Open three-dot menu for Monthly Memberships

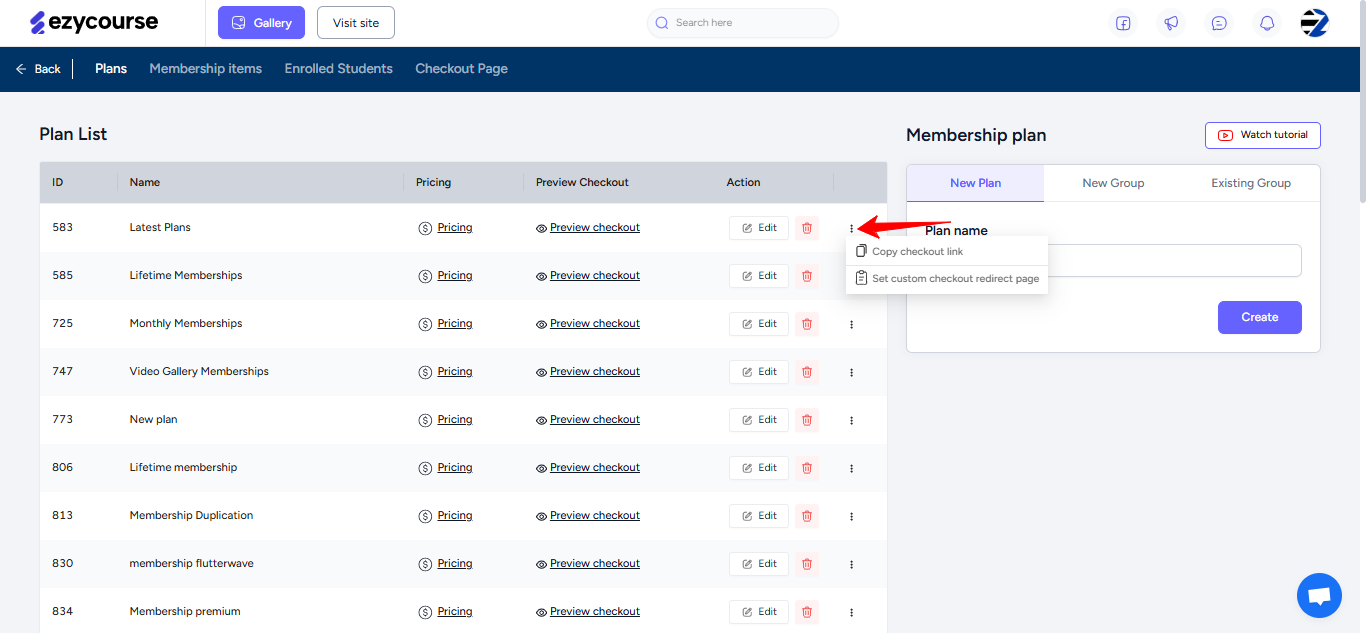(x=852, y=324)
